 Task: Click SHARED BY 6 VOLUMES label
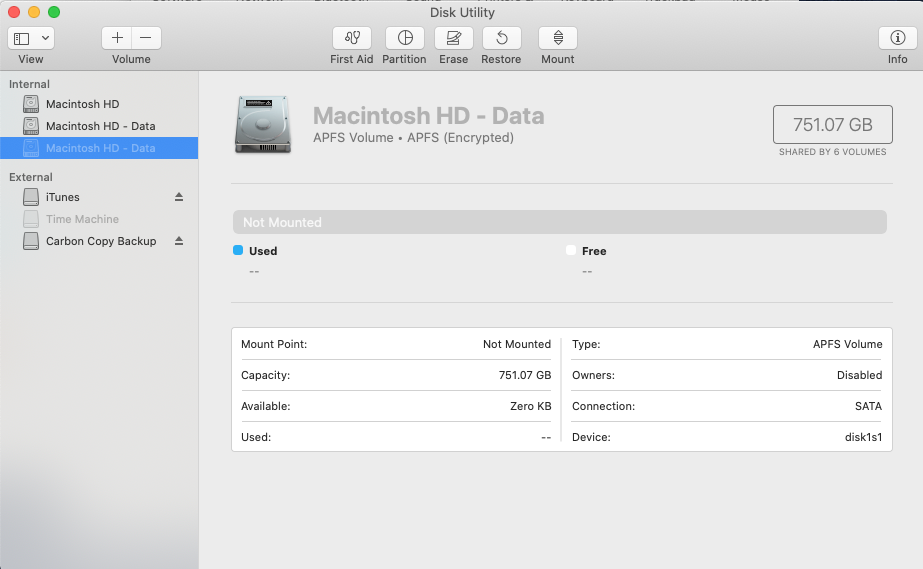pos(832,152)
